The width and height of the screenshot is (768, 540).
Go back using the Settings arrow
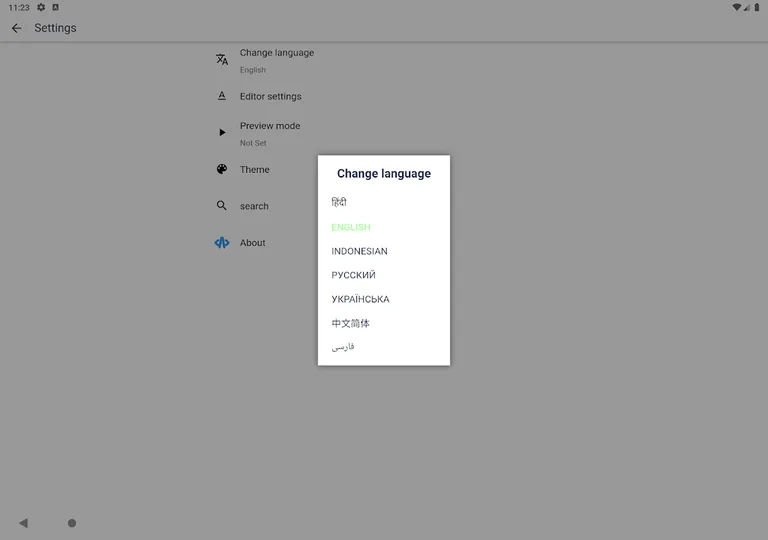pos(17,28)
